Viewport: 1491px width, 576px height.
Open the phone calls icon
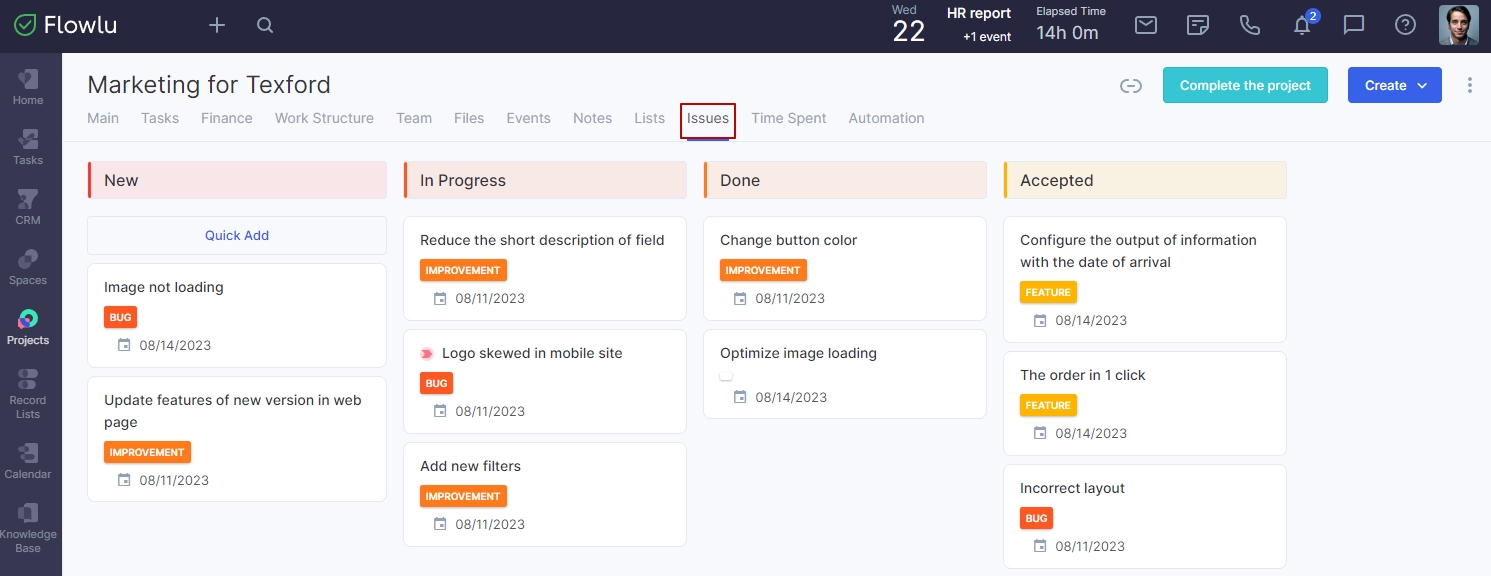point(1250,25)
